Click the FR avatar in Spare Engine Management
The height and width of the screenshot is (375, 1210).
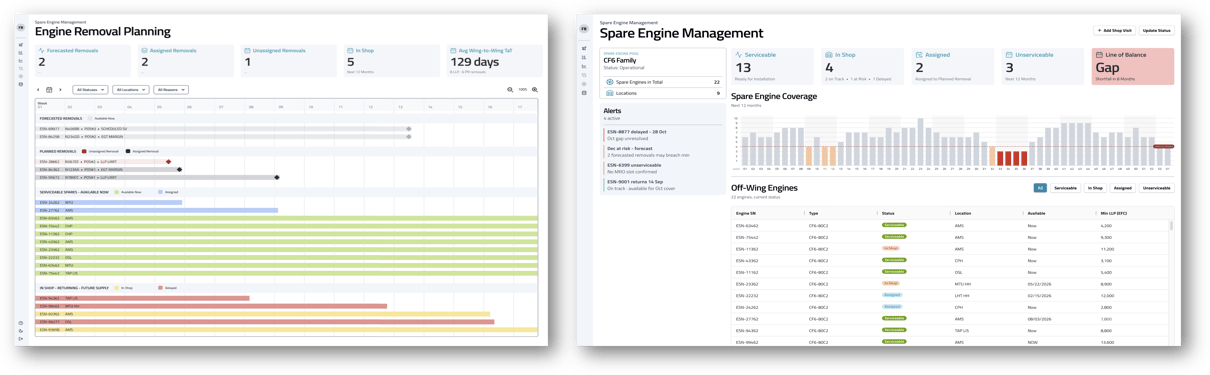(x=584, y=29)
